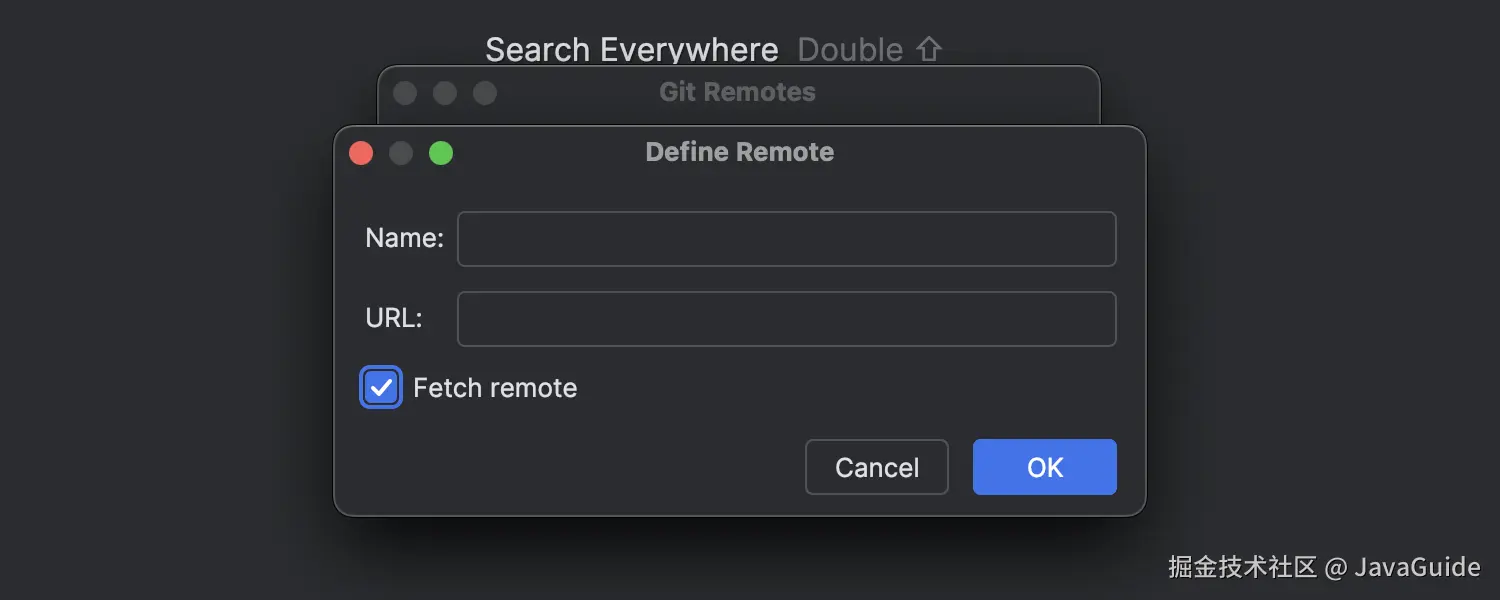Image resolution: width=1500 pixels, height=600 pixels.
Task: Click green zoom button of Define Remote
Action: pos(441,153)
